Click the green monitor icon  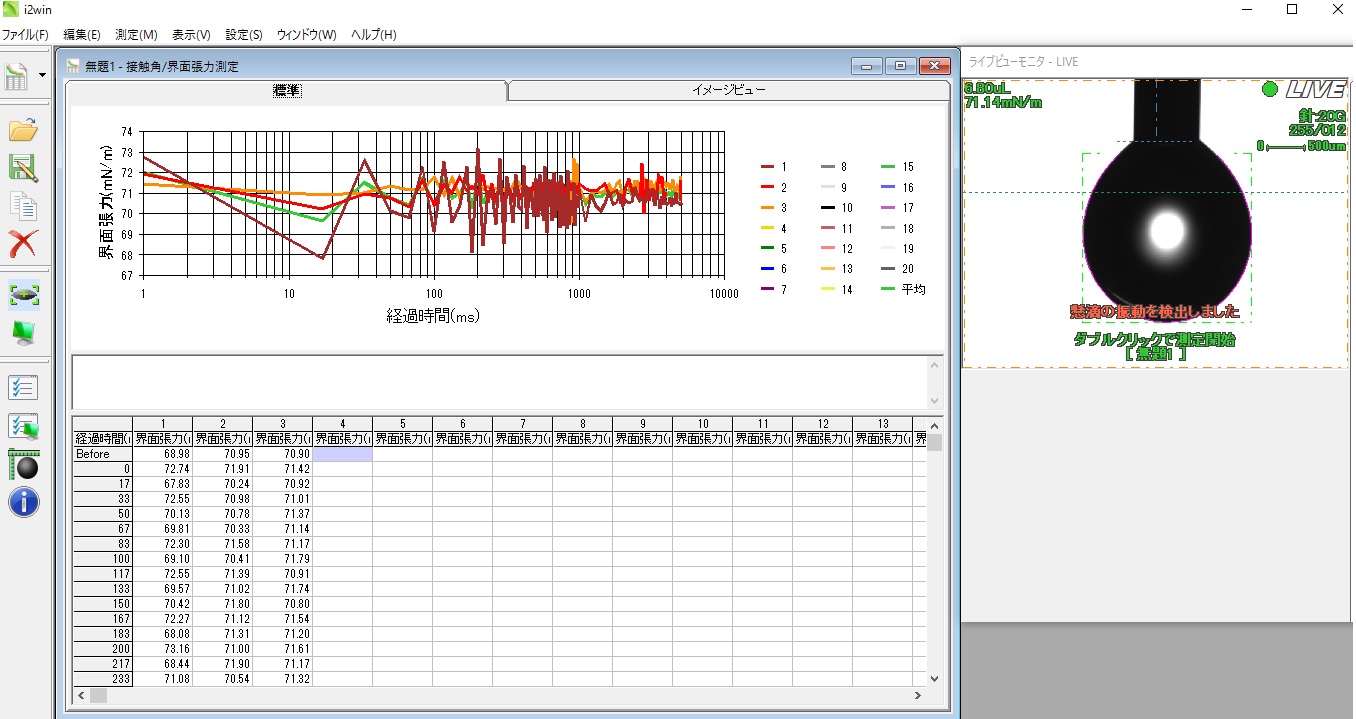click(x=23, y=331)
